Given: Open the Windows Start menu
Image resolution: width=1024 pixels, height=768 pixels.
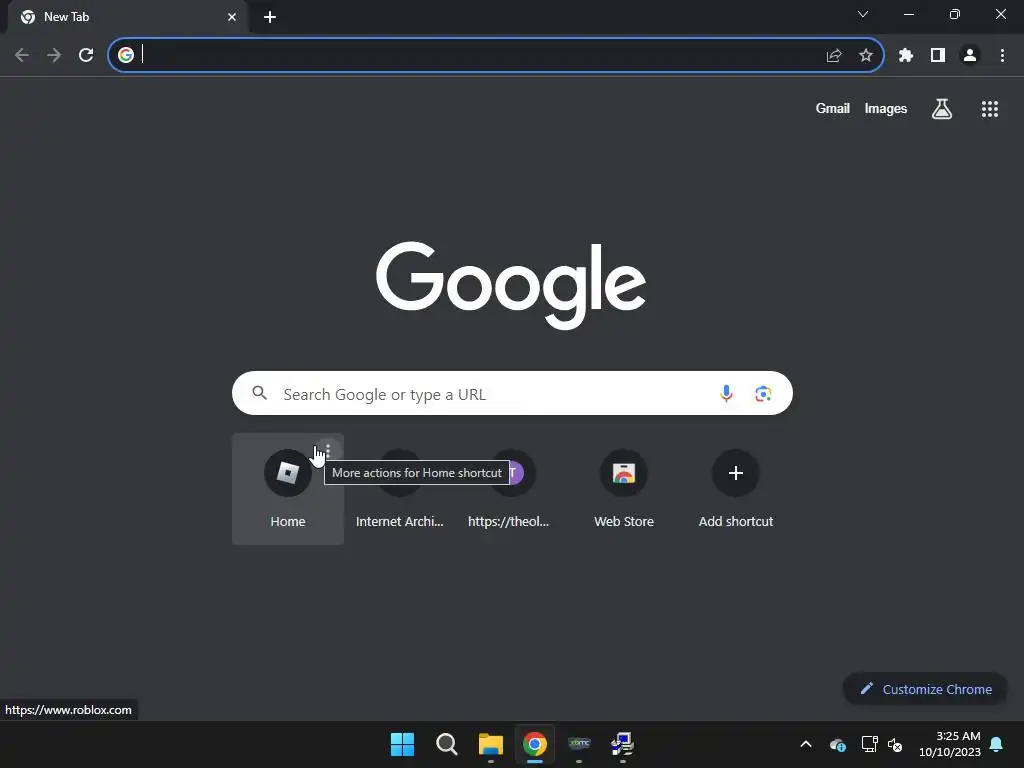Looking at the screenshot, I should click(x=402, y=744).
